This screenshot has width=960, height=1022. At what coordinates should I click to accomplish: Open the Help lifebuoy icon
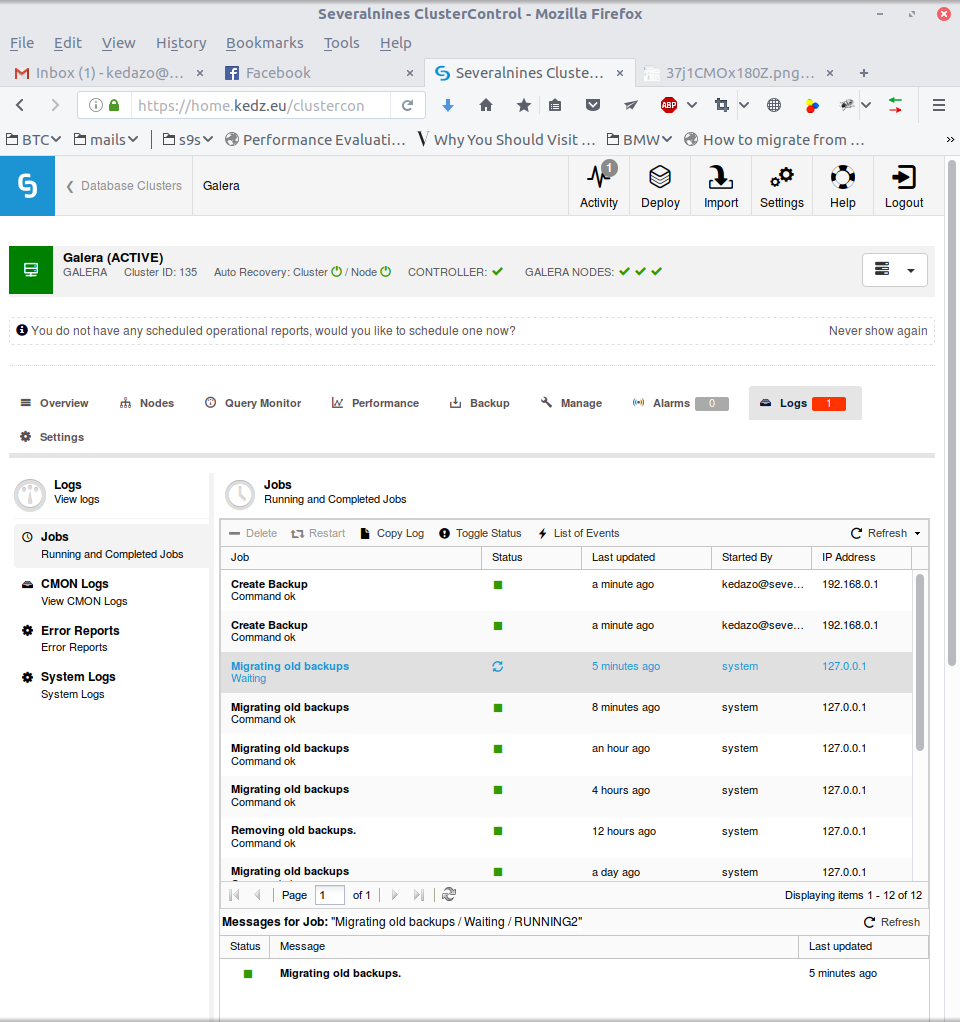[x=842, y=186]
